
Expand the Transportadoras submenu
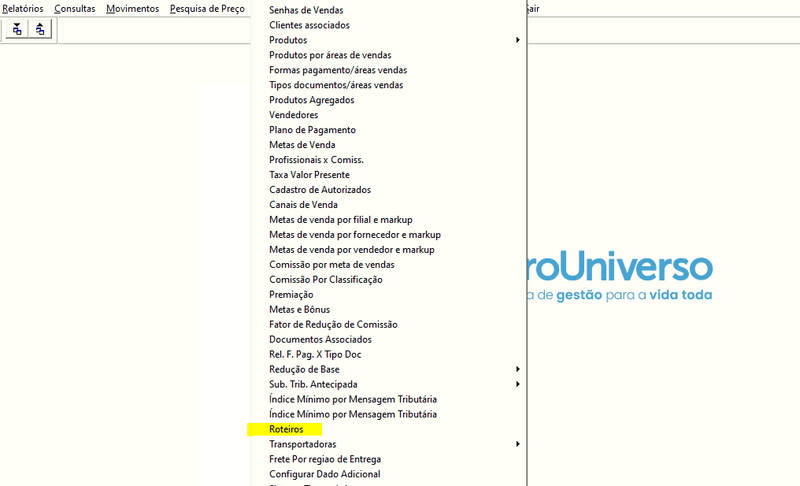tap(517, 444)
